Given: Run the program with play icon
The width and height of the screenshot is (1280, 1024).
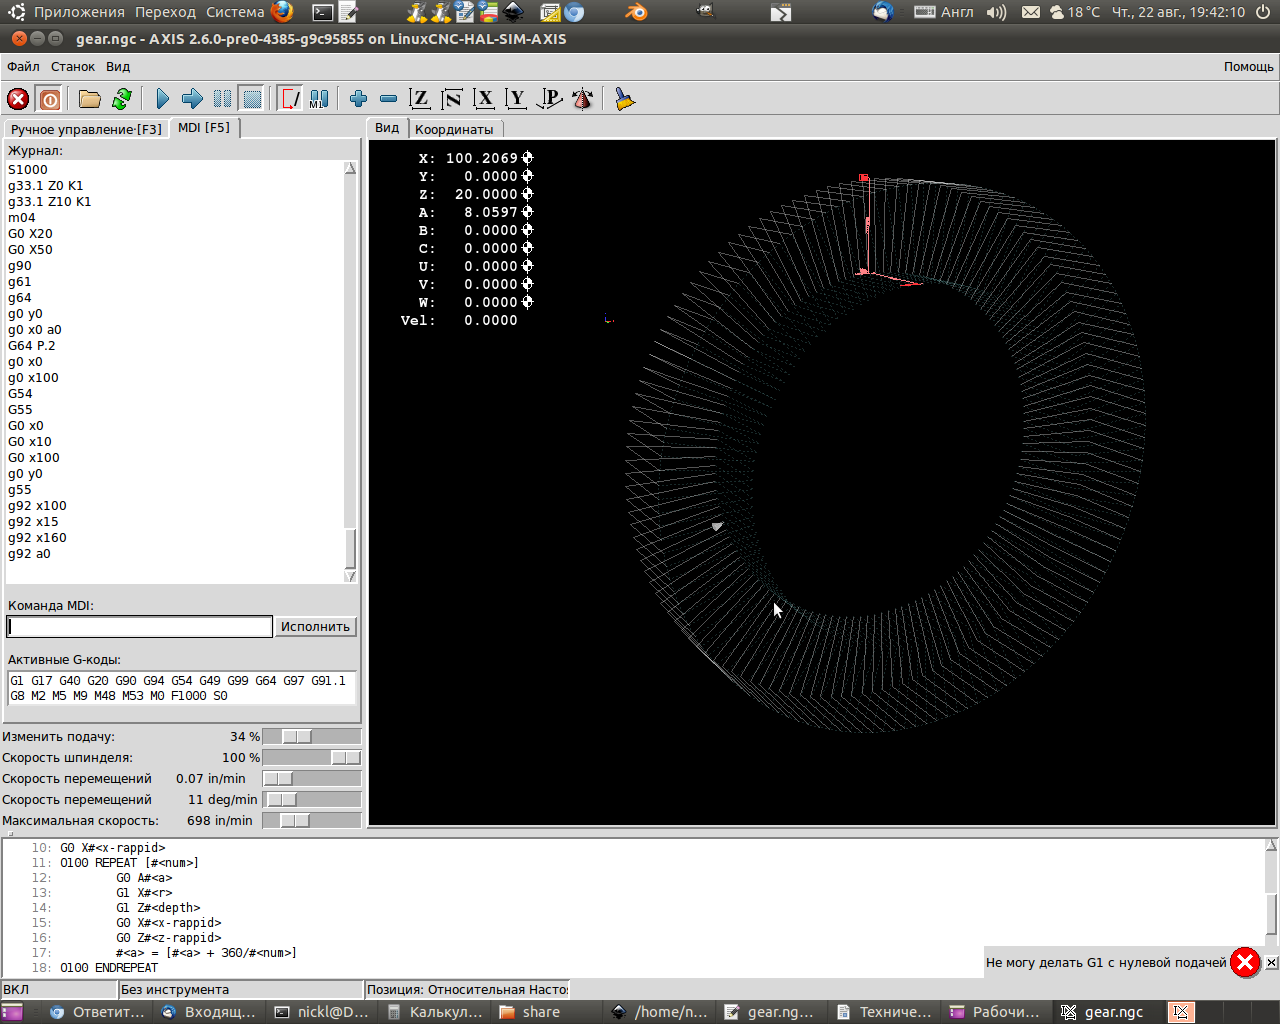Looking at the screenshot, I should [162, 99].
